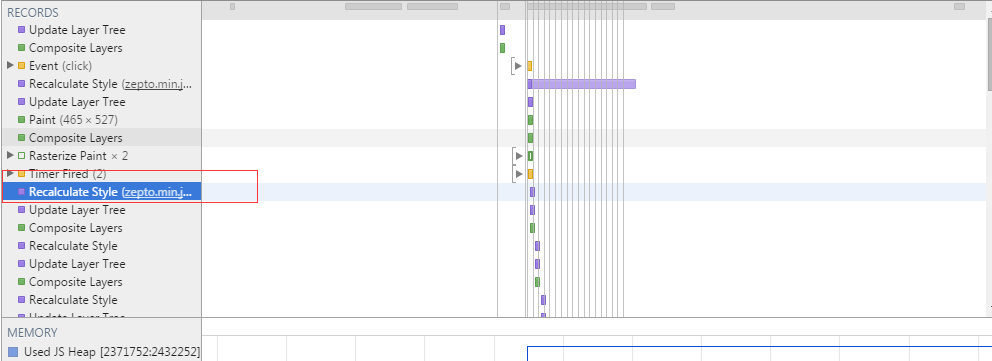Select the highlighted Composite Layers row

pyautogui.click(x=101, y=138)
